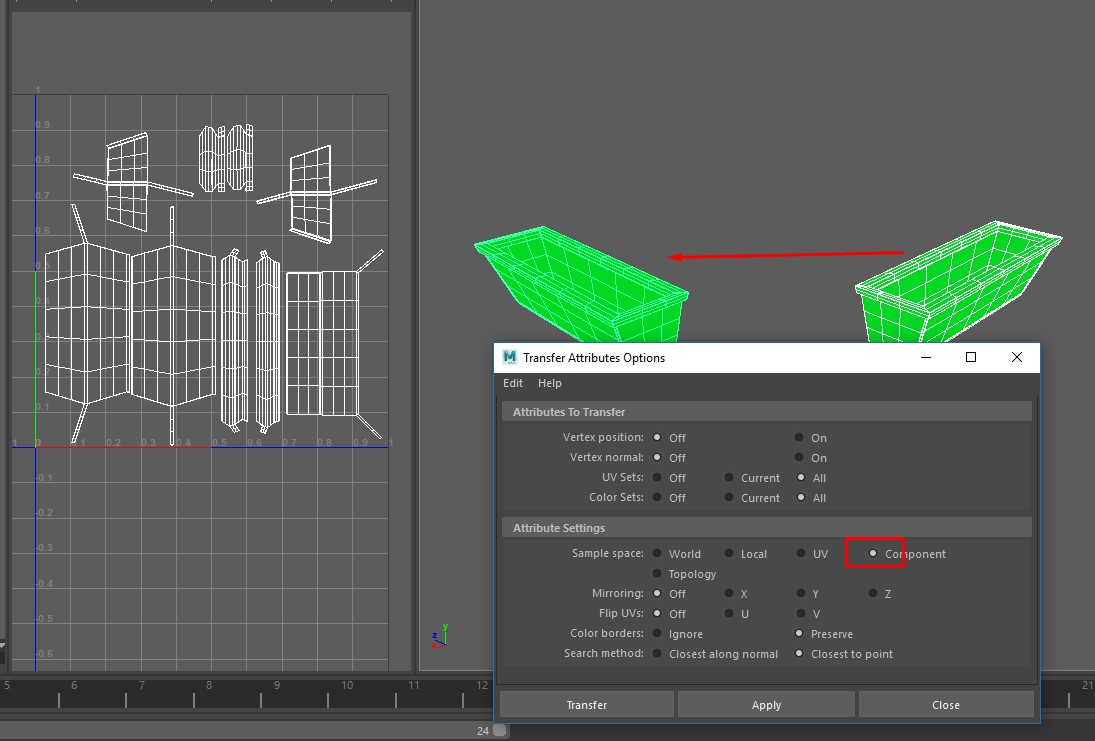This screenshot has width=1095, height=741.
Task: Open the Edit menu in the dialog
Action: tap(512, 383)
